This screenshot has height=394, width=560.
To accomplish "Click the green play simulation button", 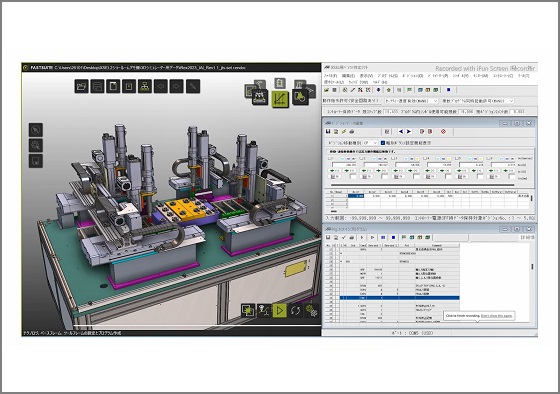I will click(280, 310).
